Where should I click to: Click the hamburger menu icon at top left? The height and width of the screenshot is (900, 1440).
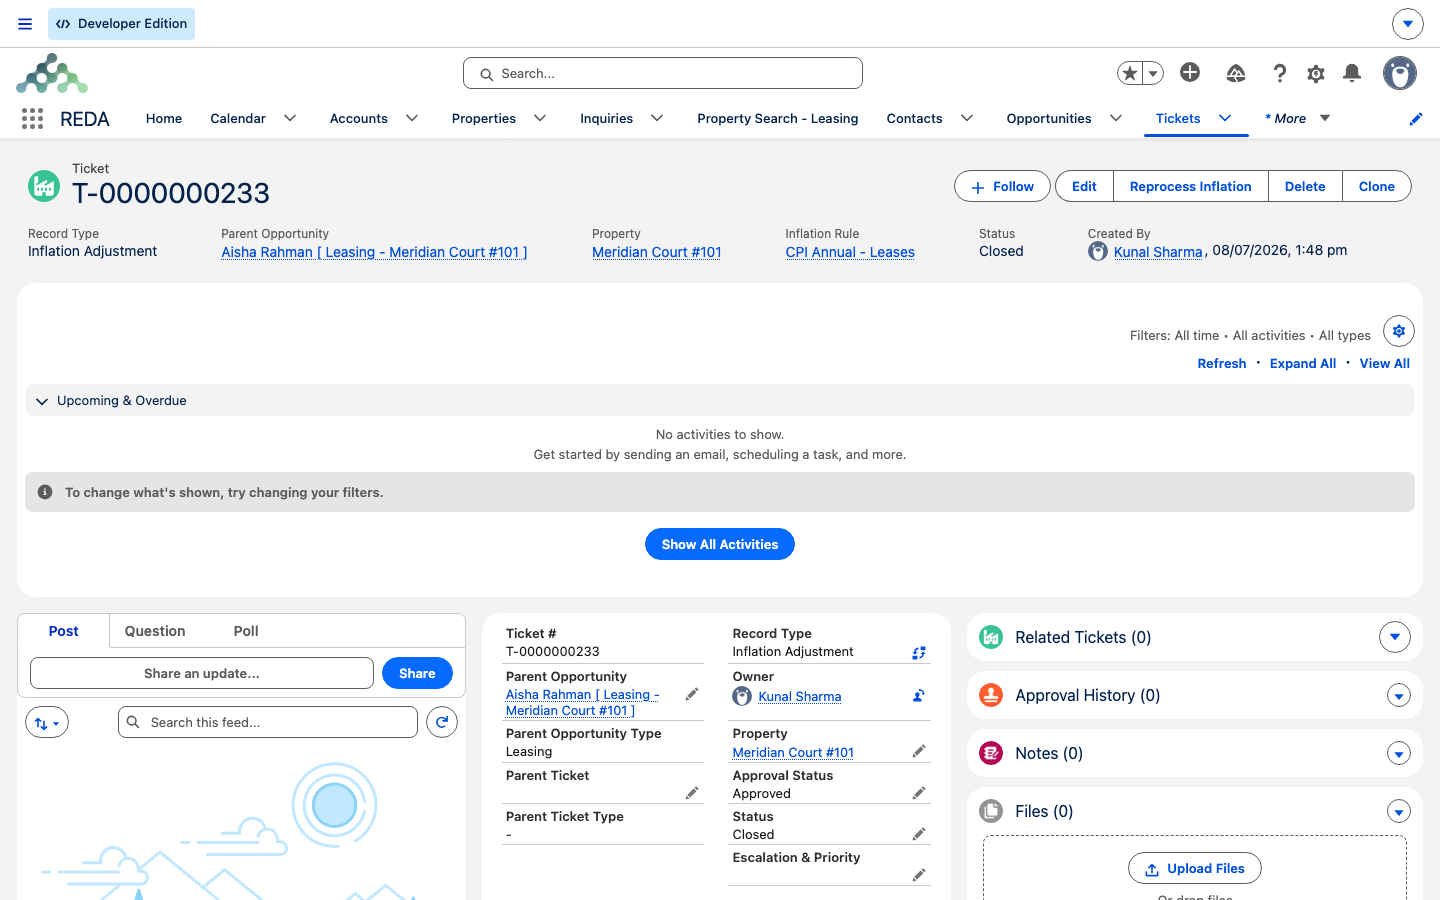click(25, 24)
